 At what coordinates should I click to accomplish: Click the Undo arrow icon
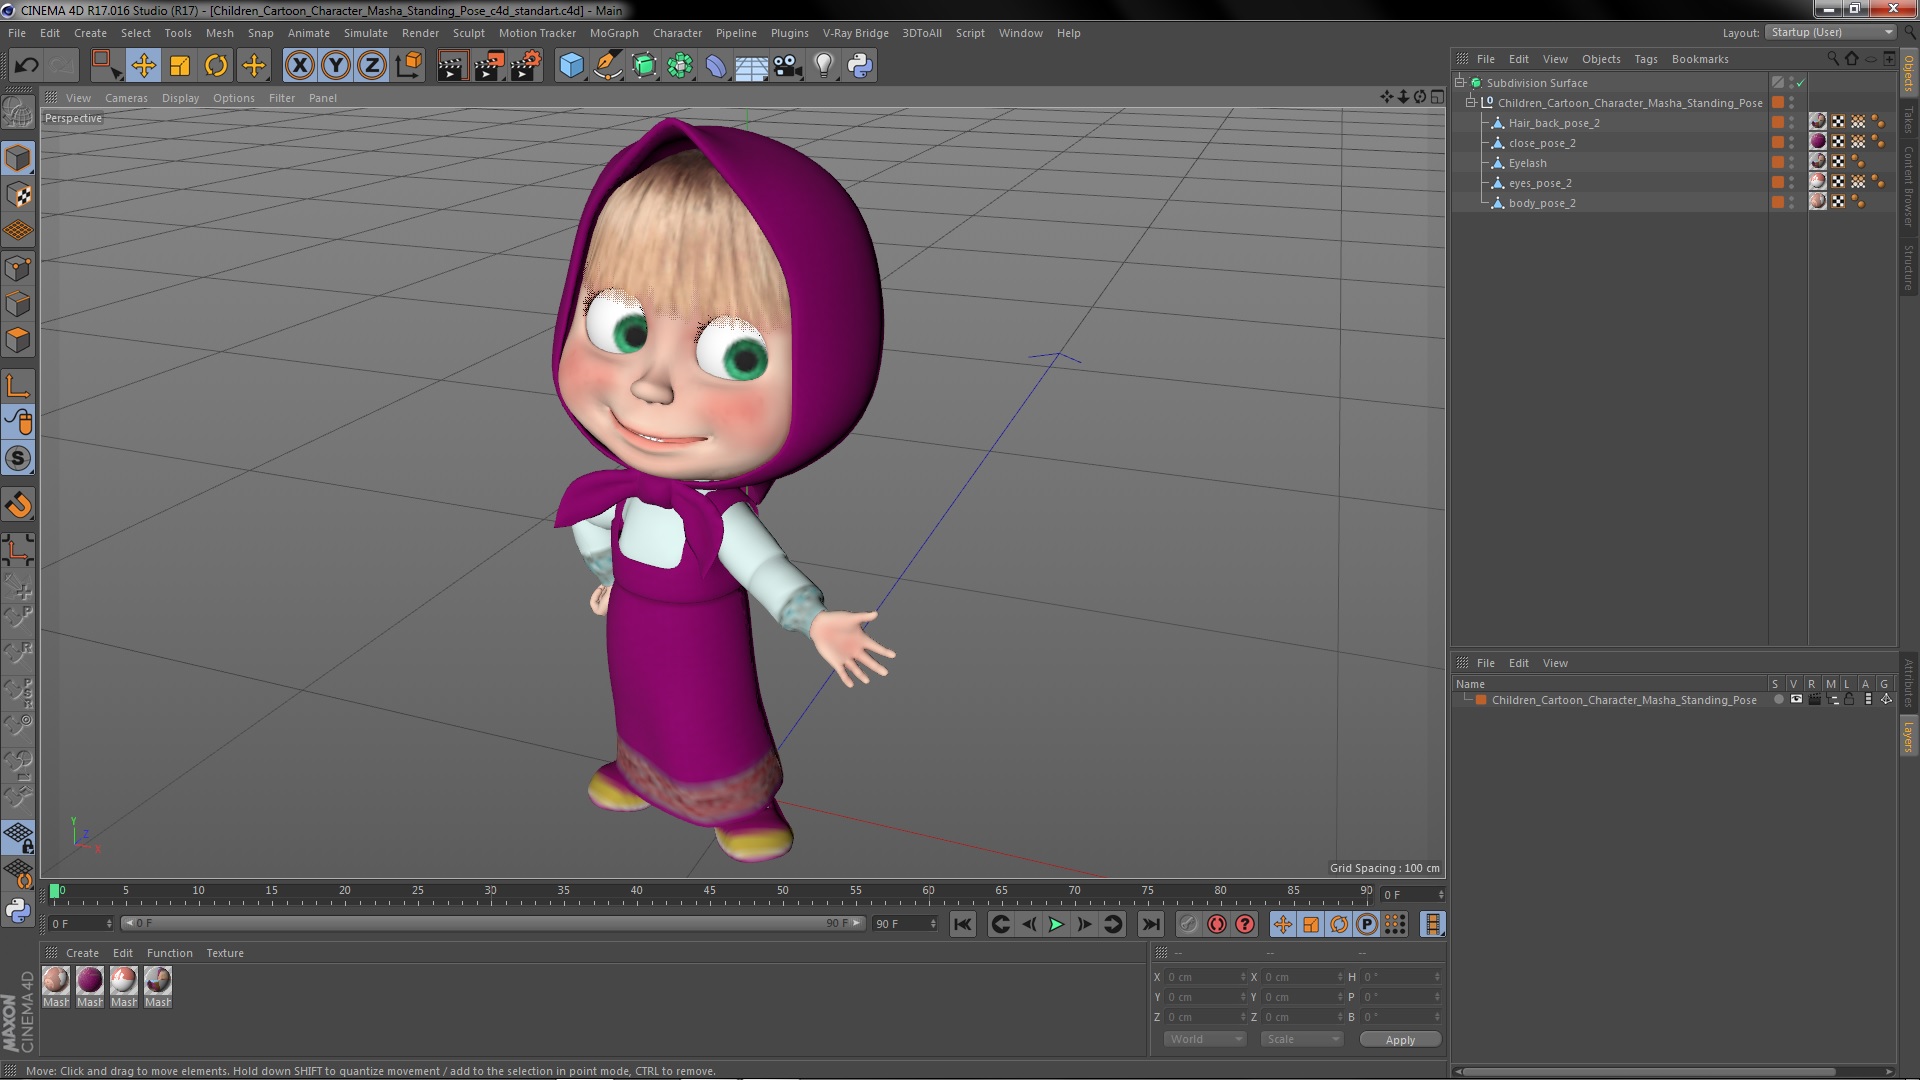(x=26, y=66)
